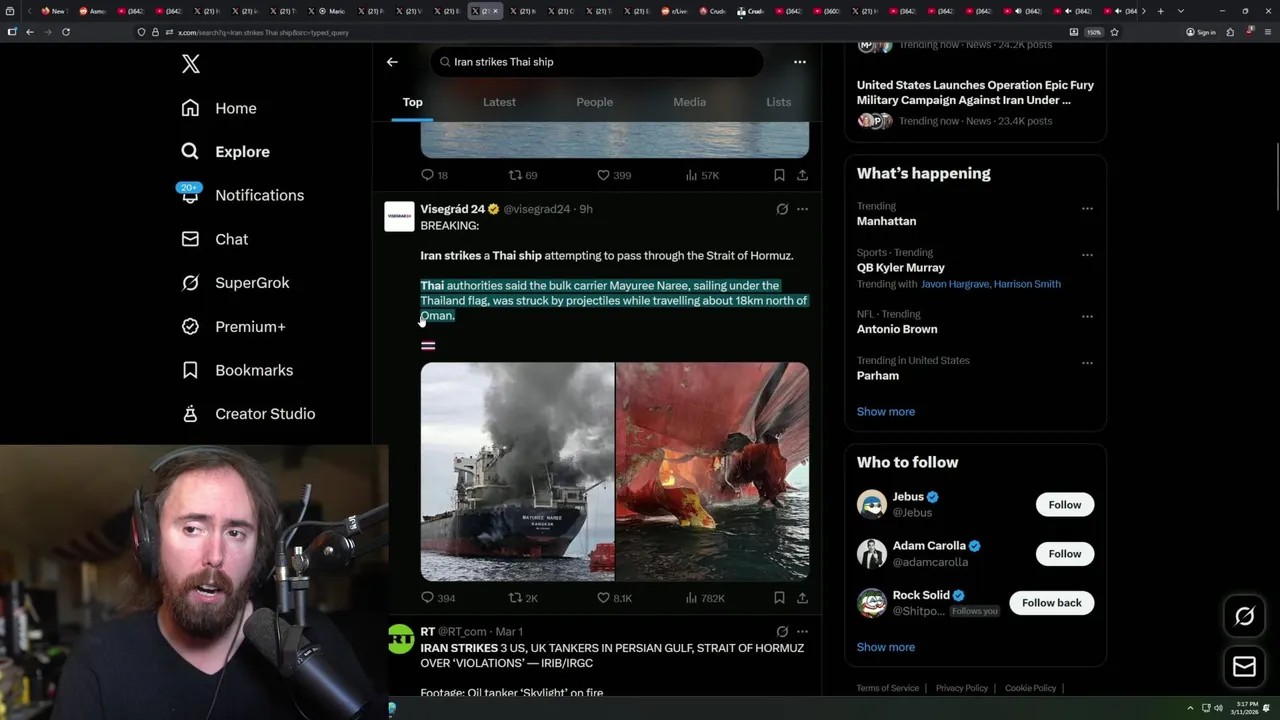
Task: Follow back Rock Solid account
Action: 1052,603
